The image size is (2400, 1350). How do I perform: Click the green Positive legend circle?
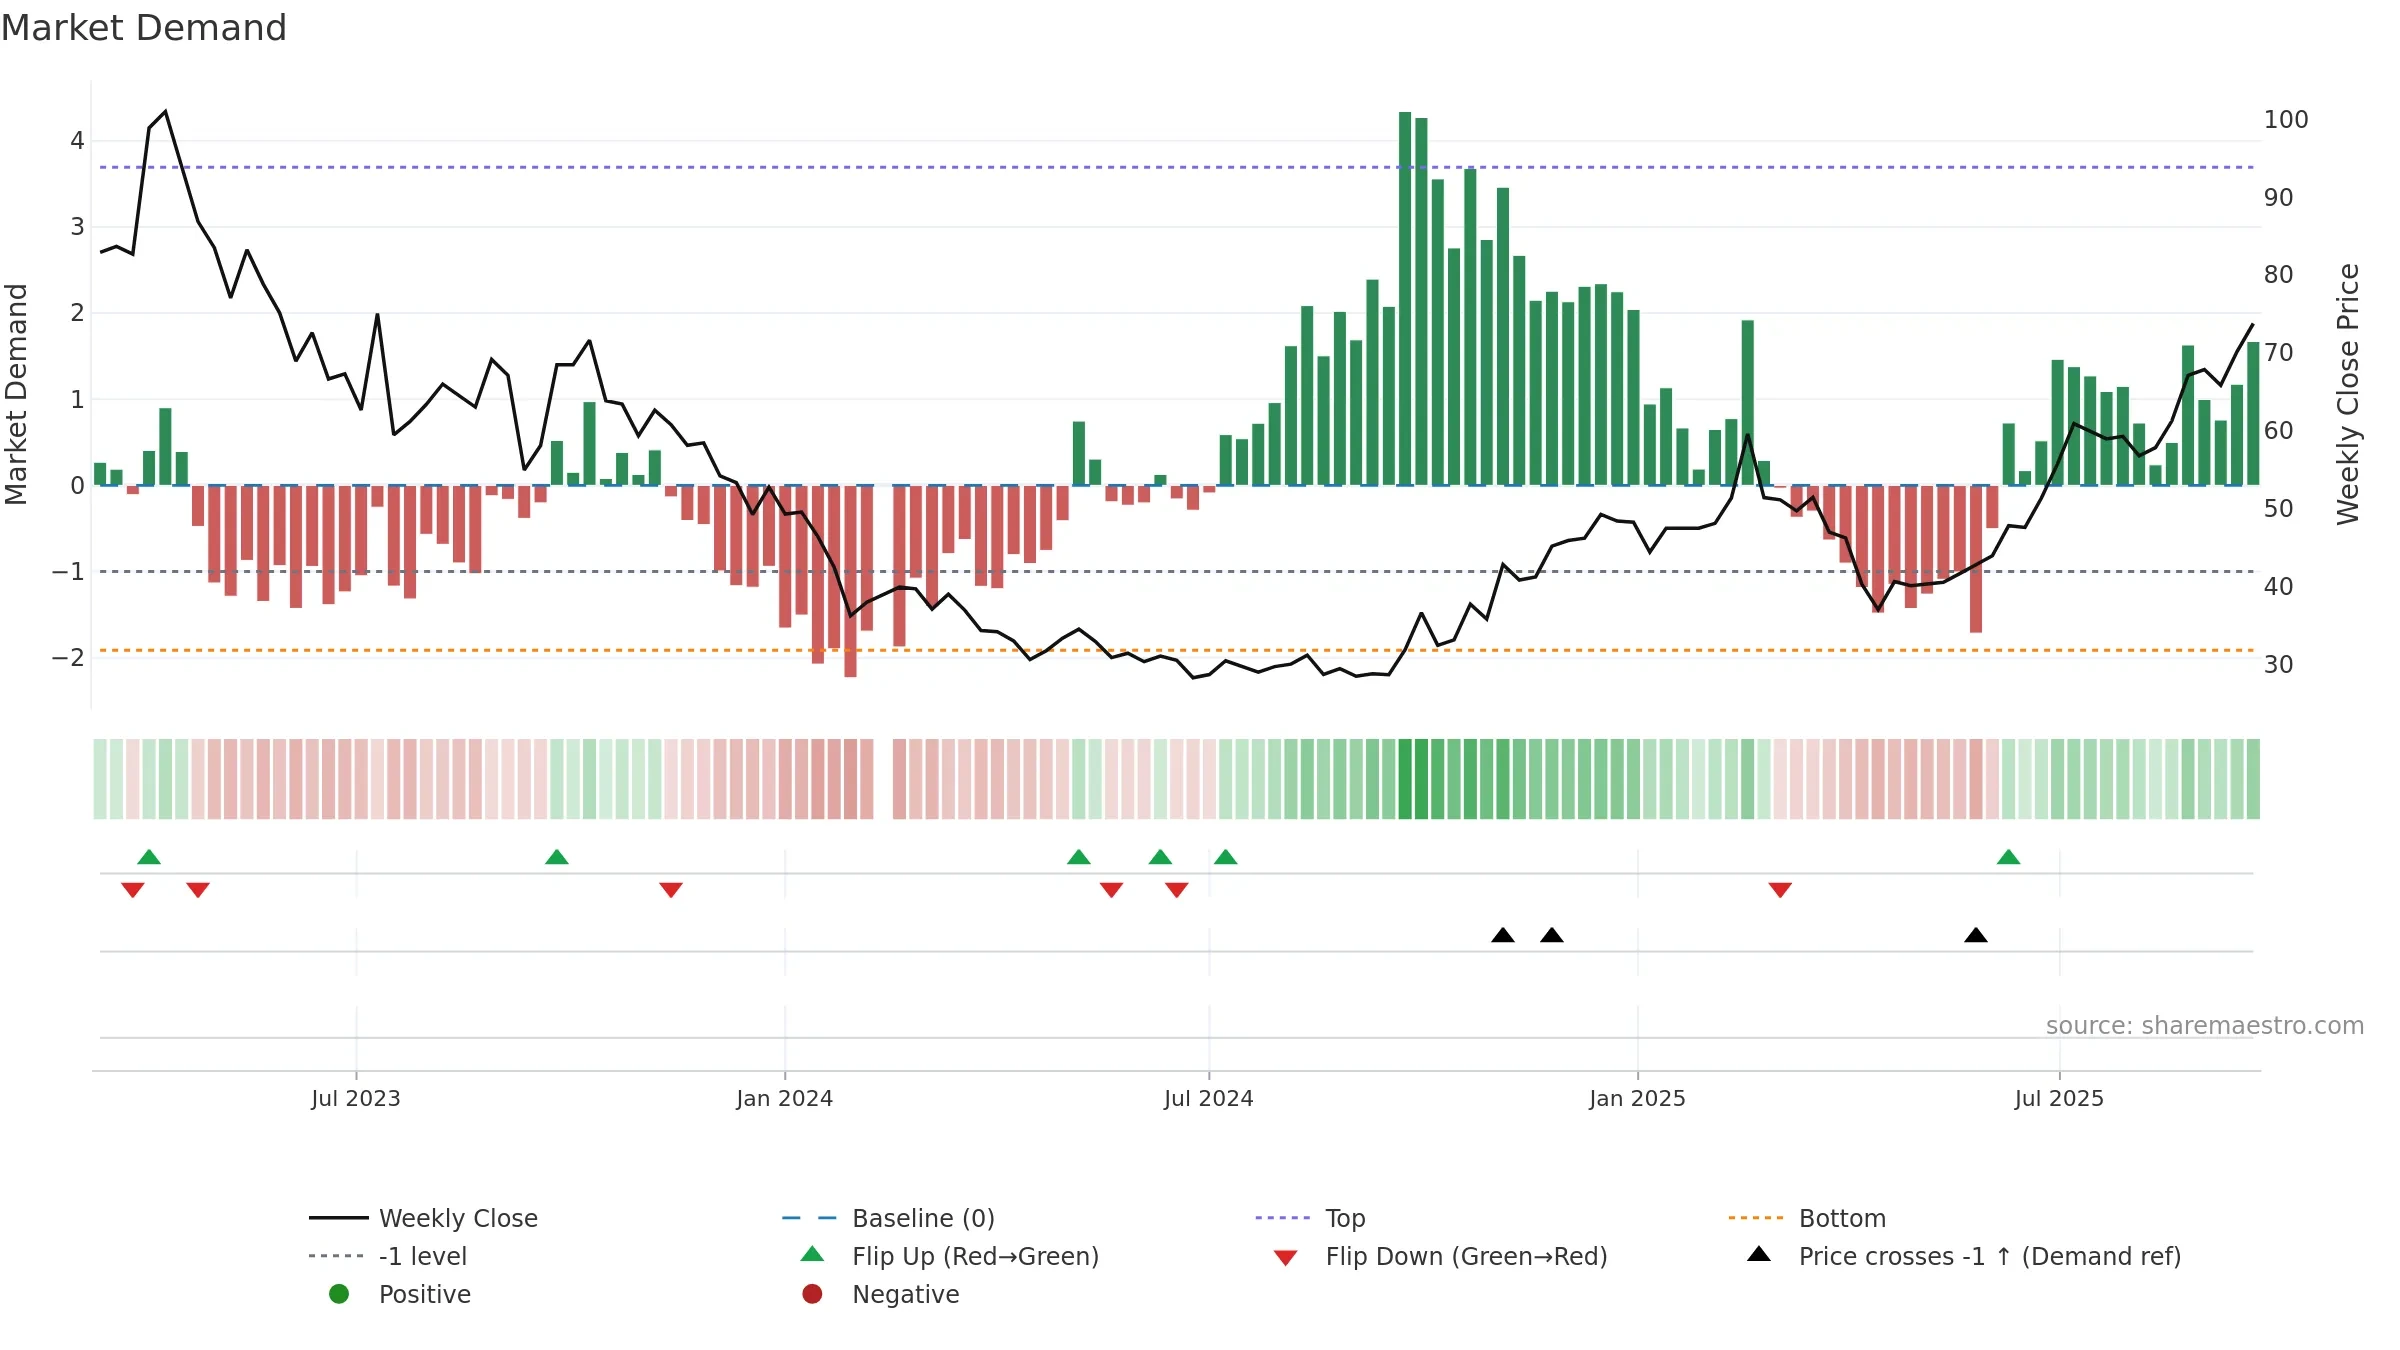click(x=339, y=1294)
